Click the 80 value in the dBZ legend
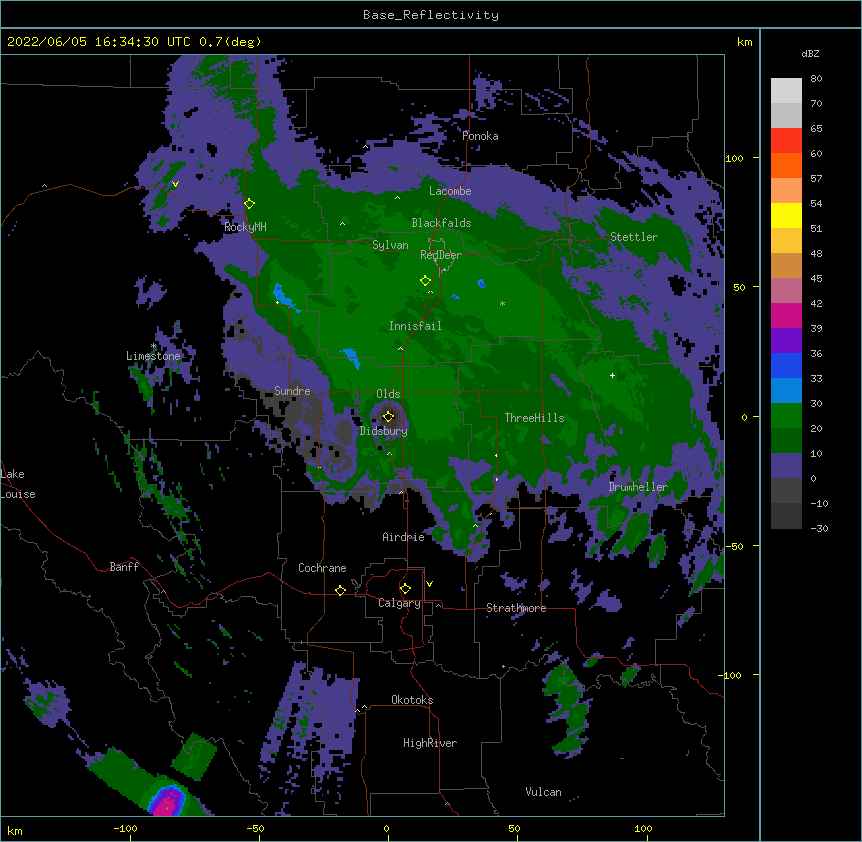The image size is (862, 842). point(816,79)
